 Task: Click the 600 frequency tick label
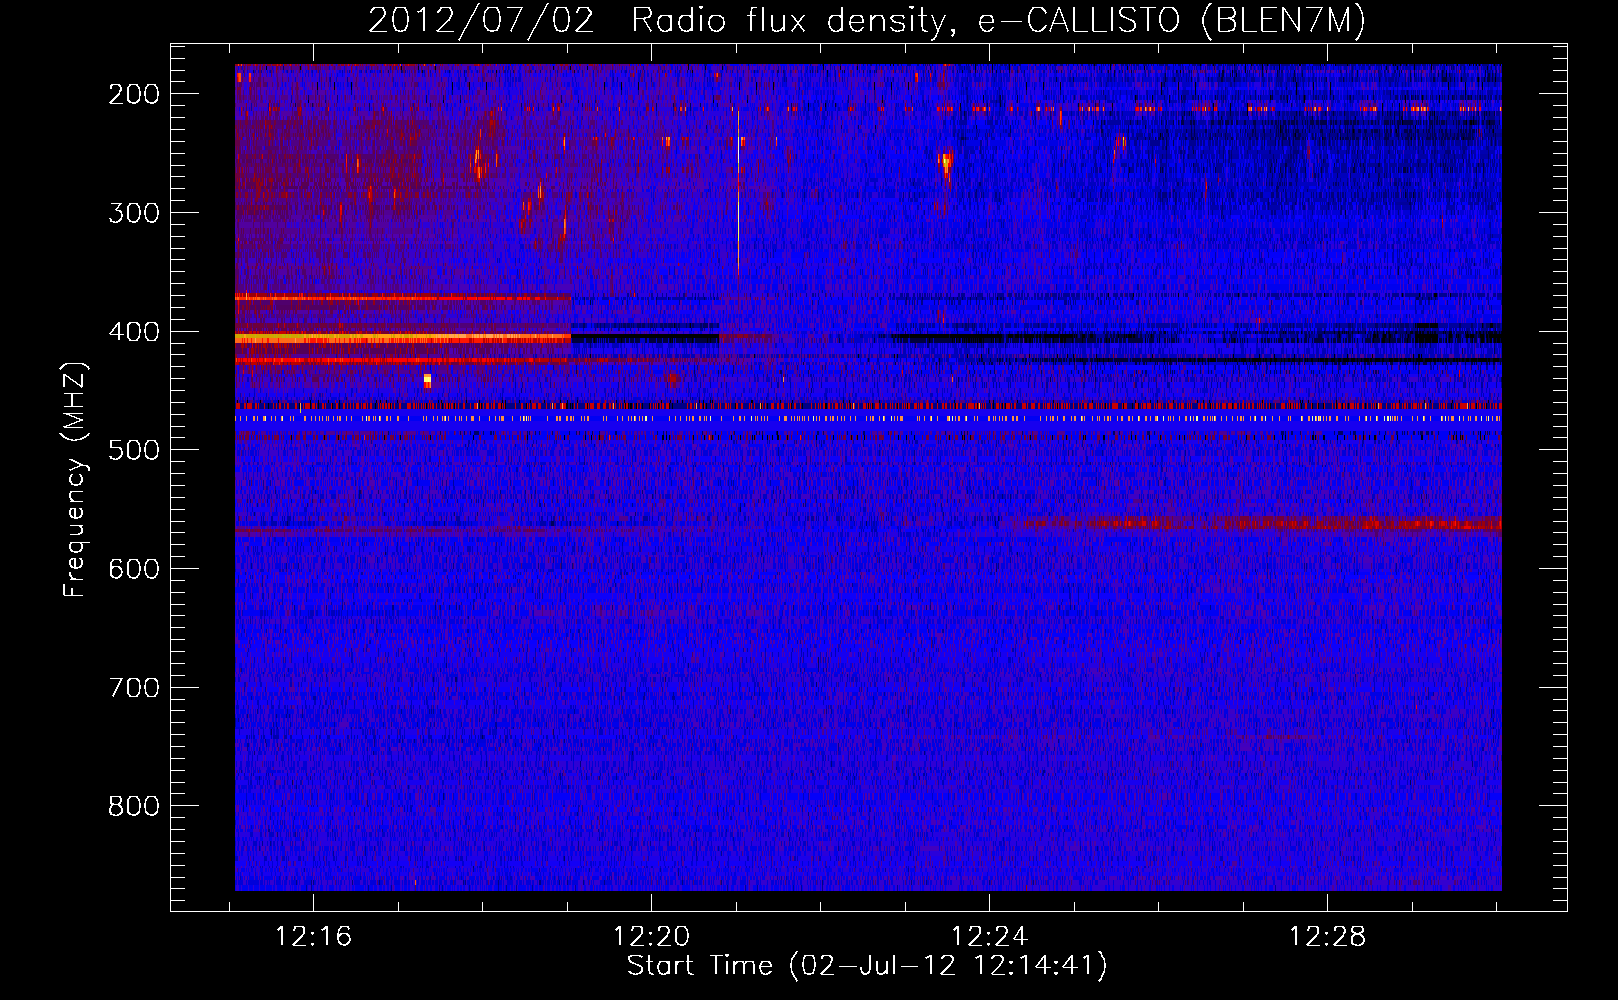(x=134, y=569)
